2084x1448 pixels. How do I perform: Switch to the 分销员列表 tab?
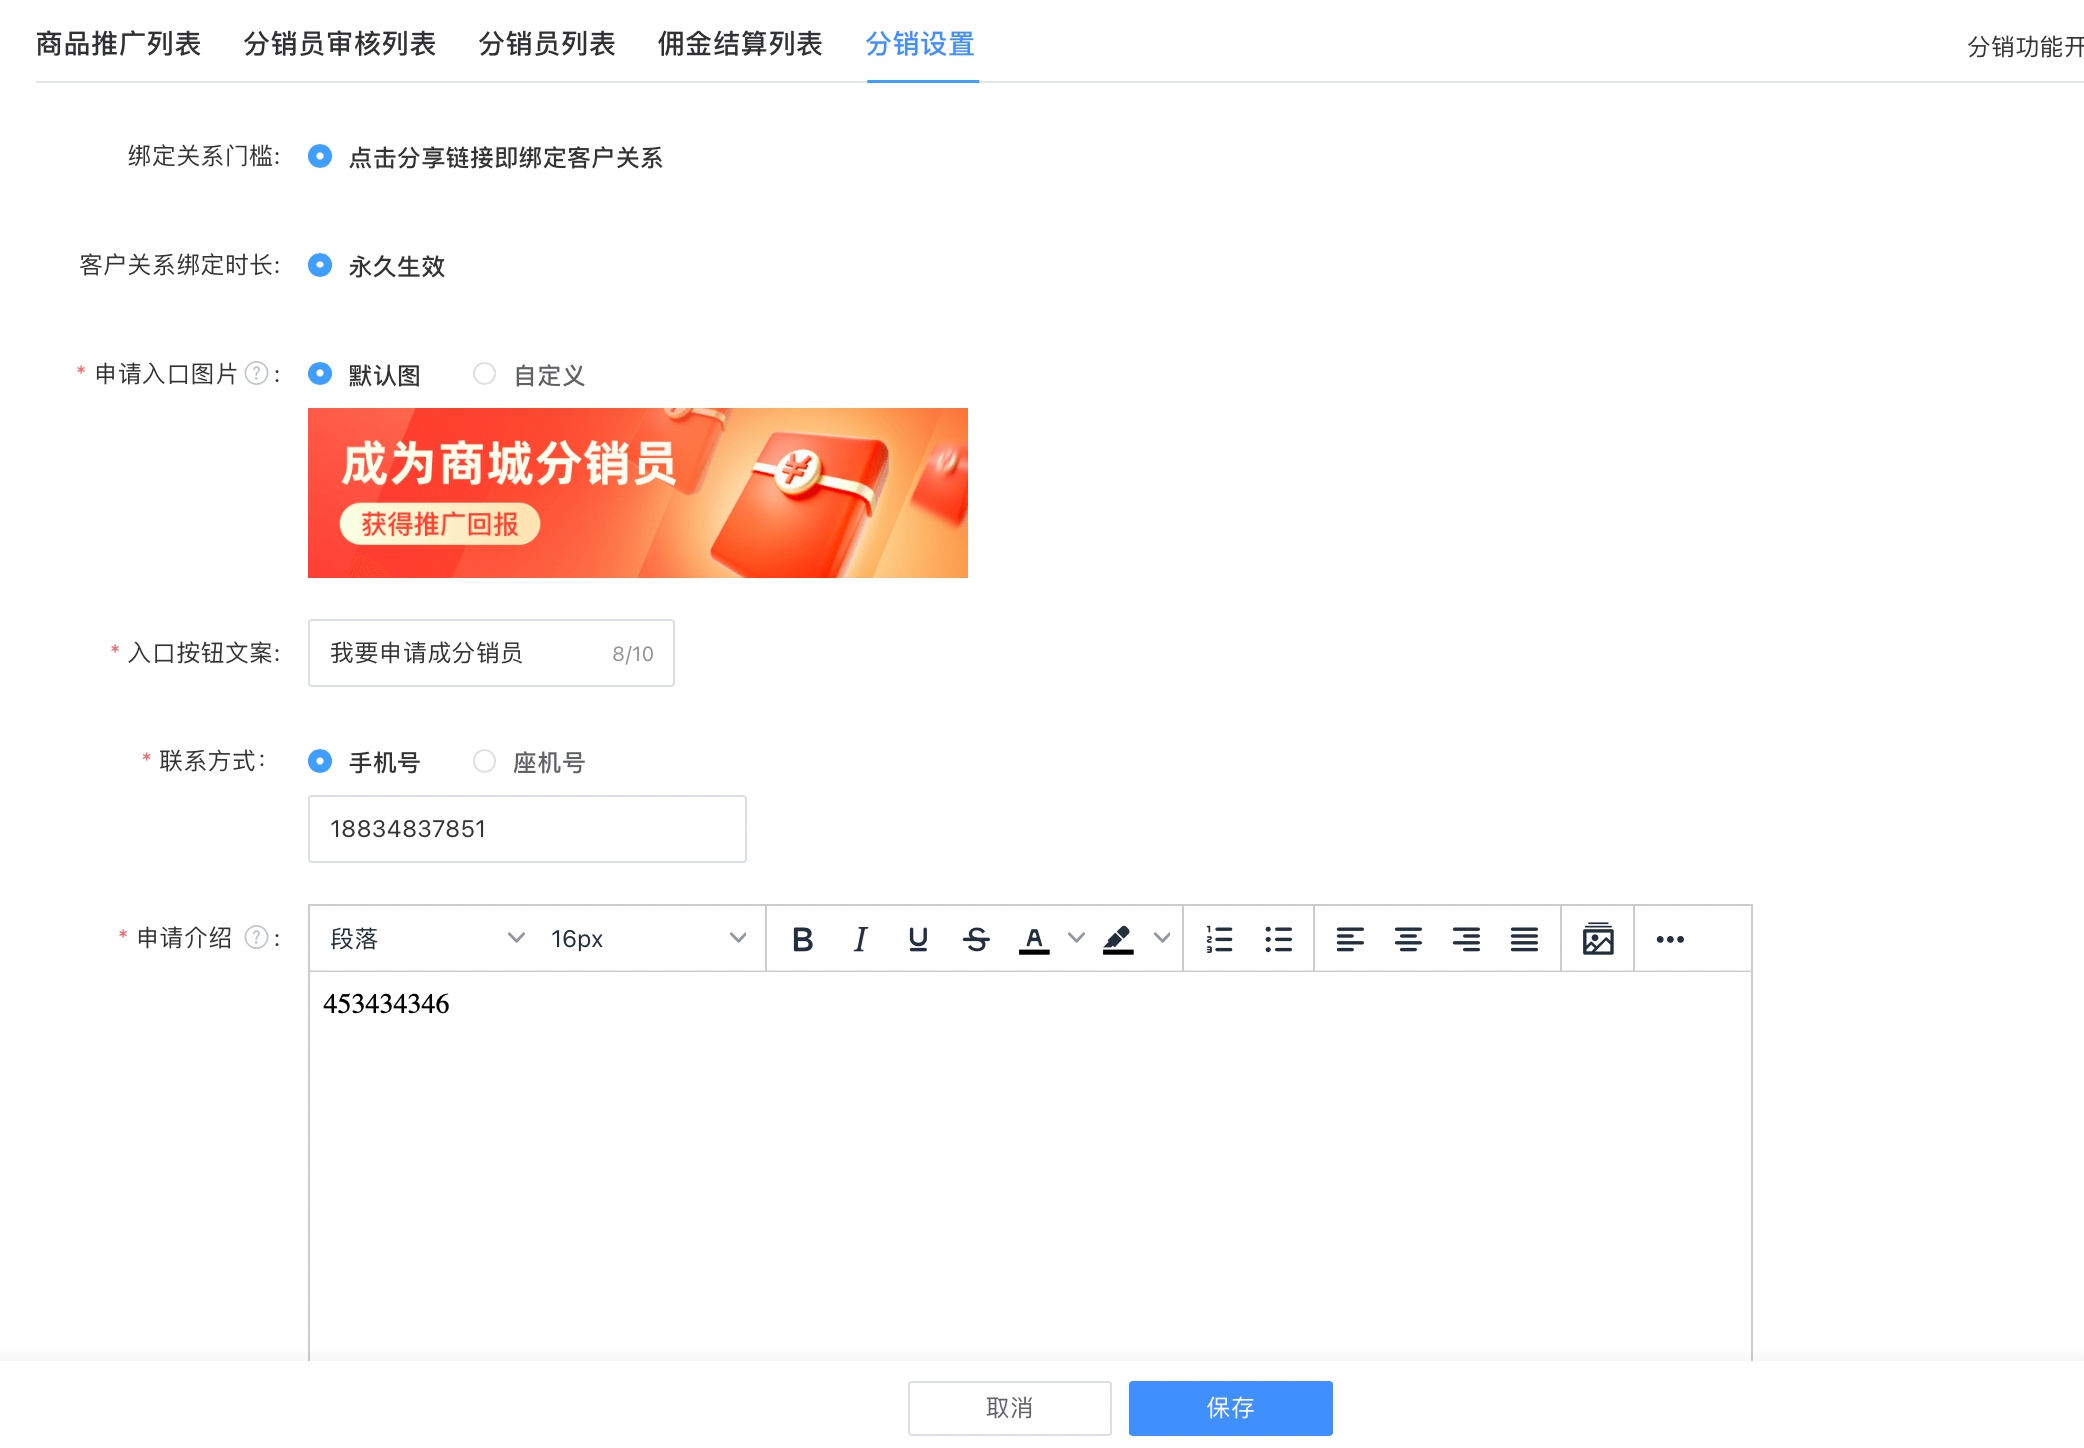(x=547, y=44)
